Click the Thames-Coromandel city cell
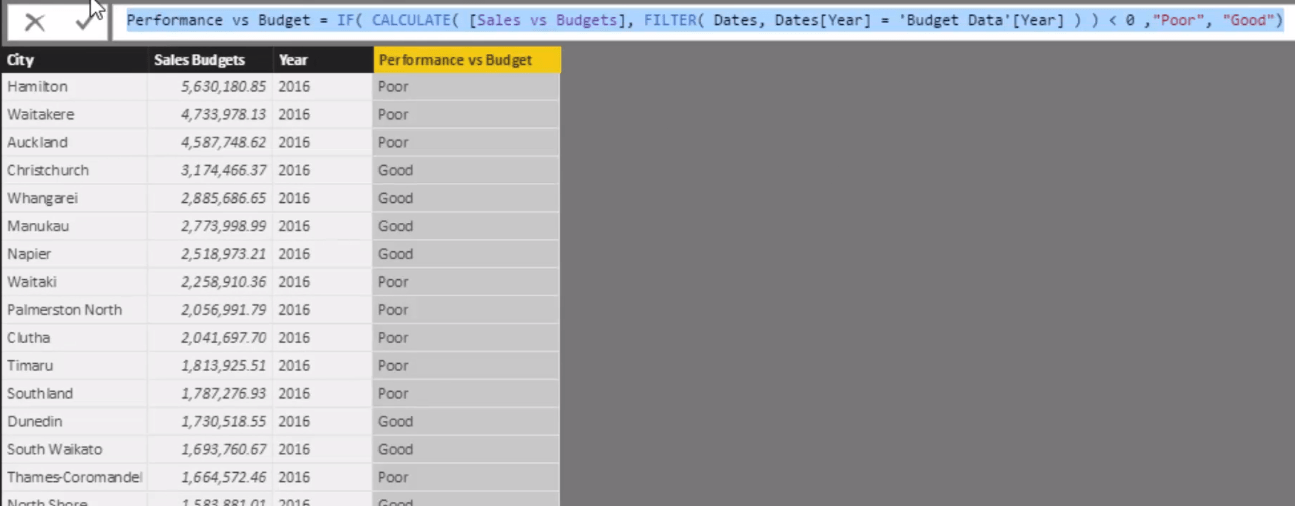The width and height of the screenshot is (1295, 506). click(74, 478)
